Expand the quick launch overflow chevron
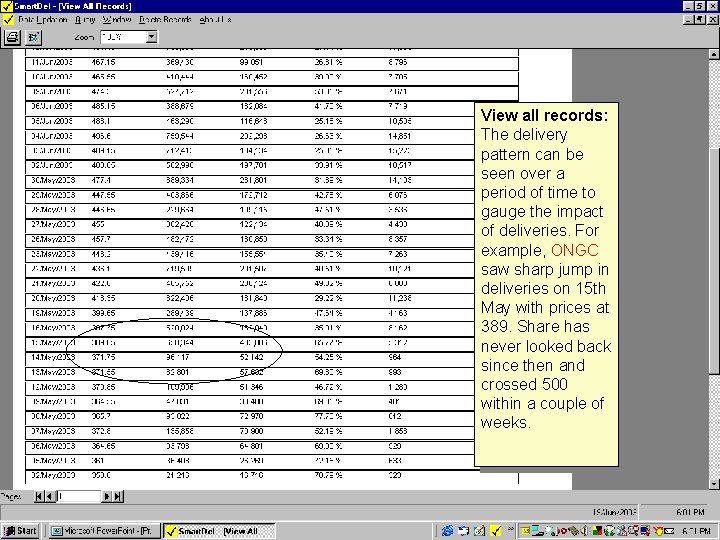The width and height of the screenshot is (720, 540). (x=511, y=529)
